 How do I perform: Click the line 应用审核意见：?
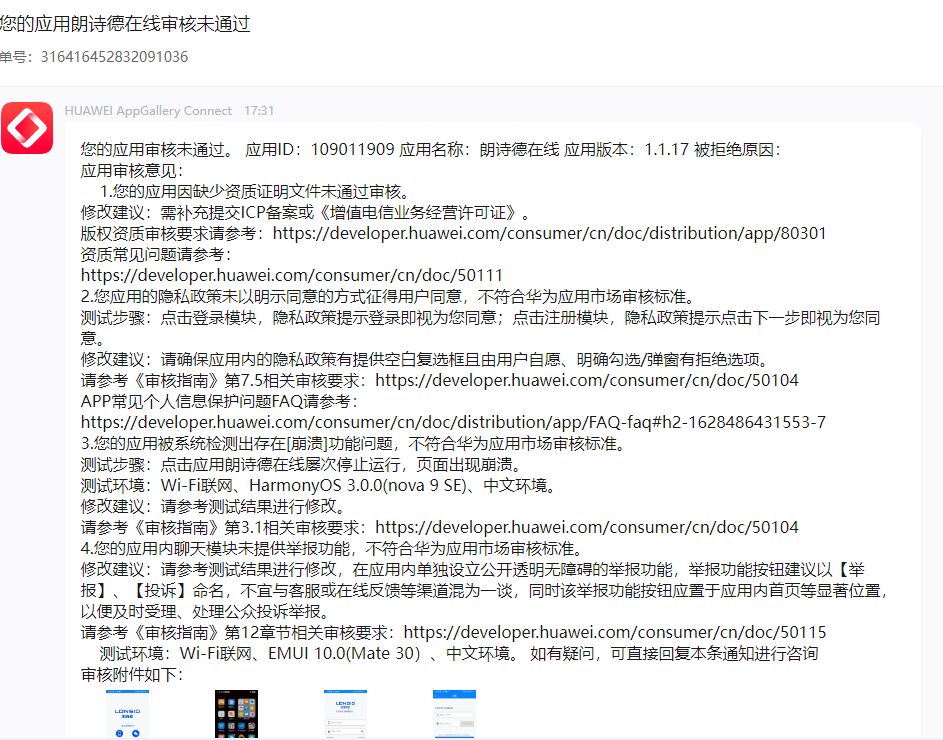pos(132,171)
